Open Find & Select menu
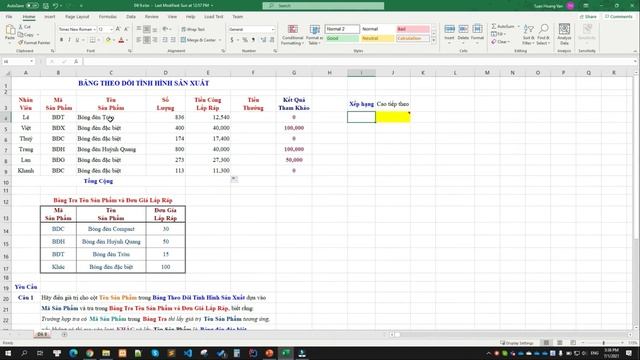 (x=543, y=35)
